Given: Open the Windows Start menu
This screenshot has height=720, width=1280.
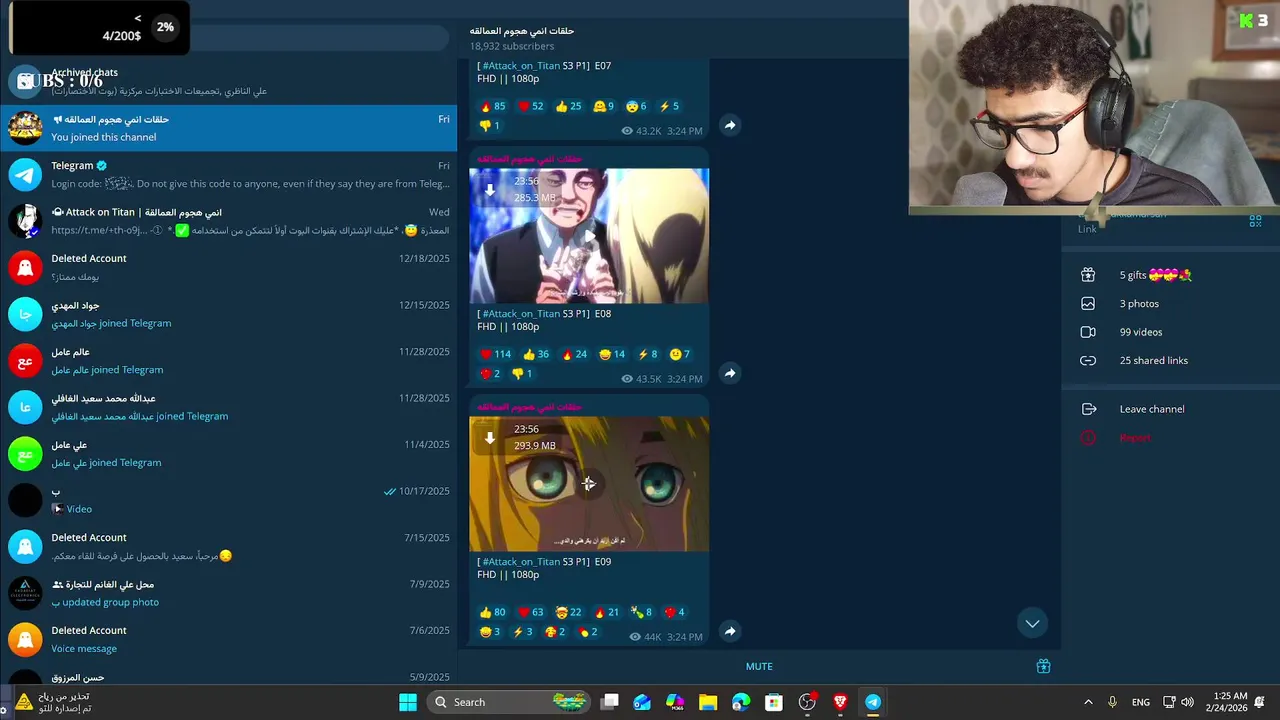Looking at the screenshot, I should (408, 702).
